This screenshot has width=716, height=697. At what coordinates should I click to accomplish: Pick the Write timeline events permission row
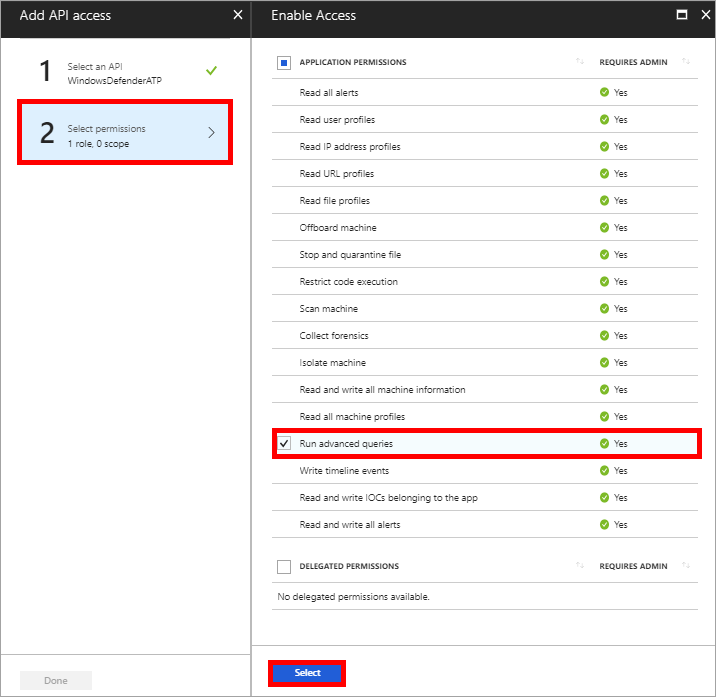click(x=344, y=471)
